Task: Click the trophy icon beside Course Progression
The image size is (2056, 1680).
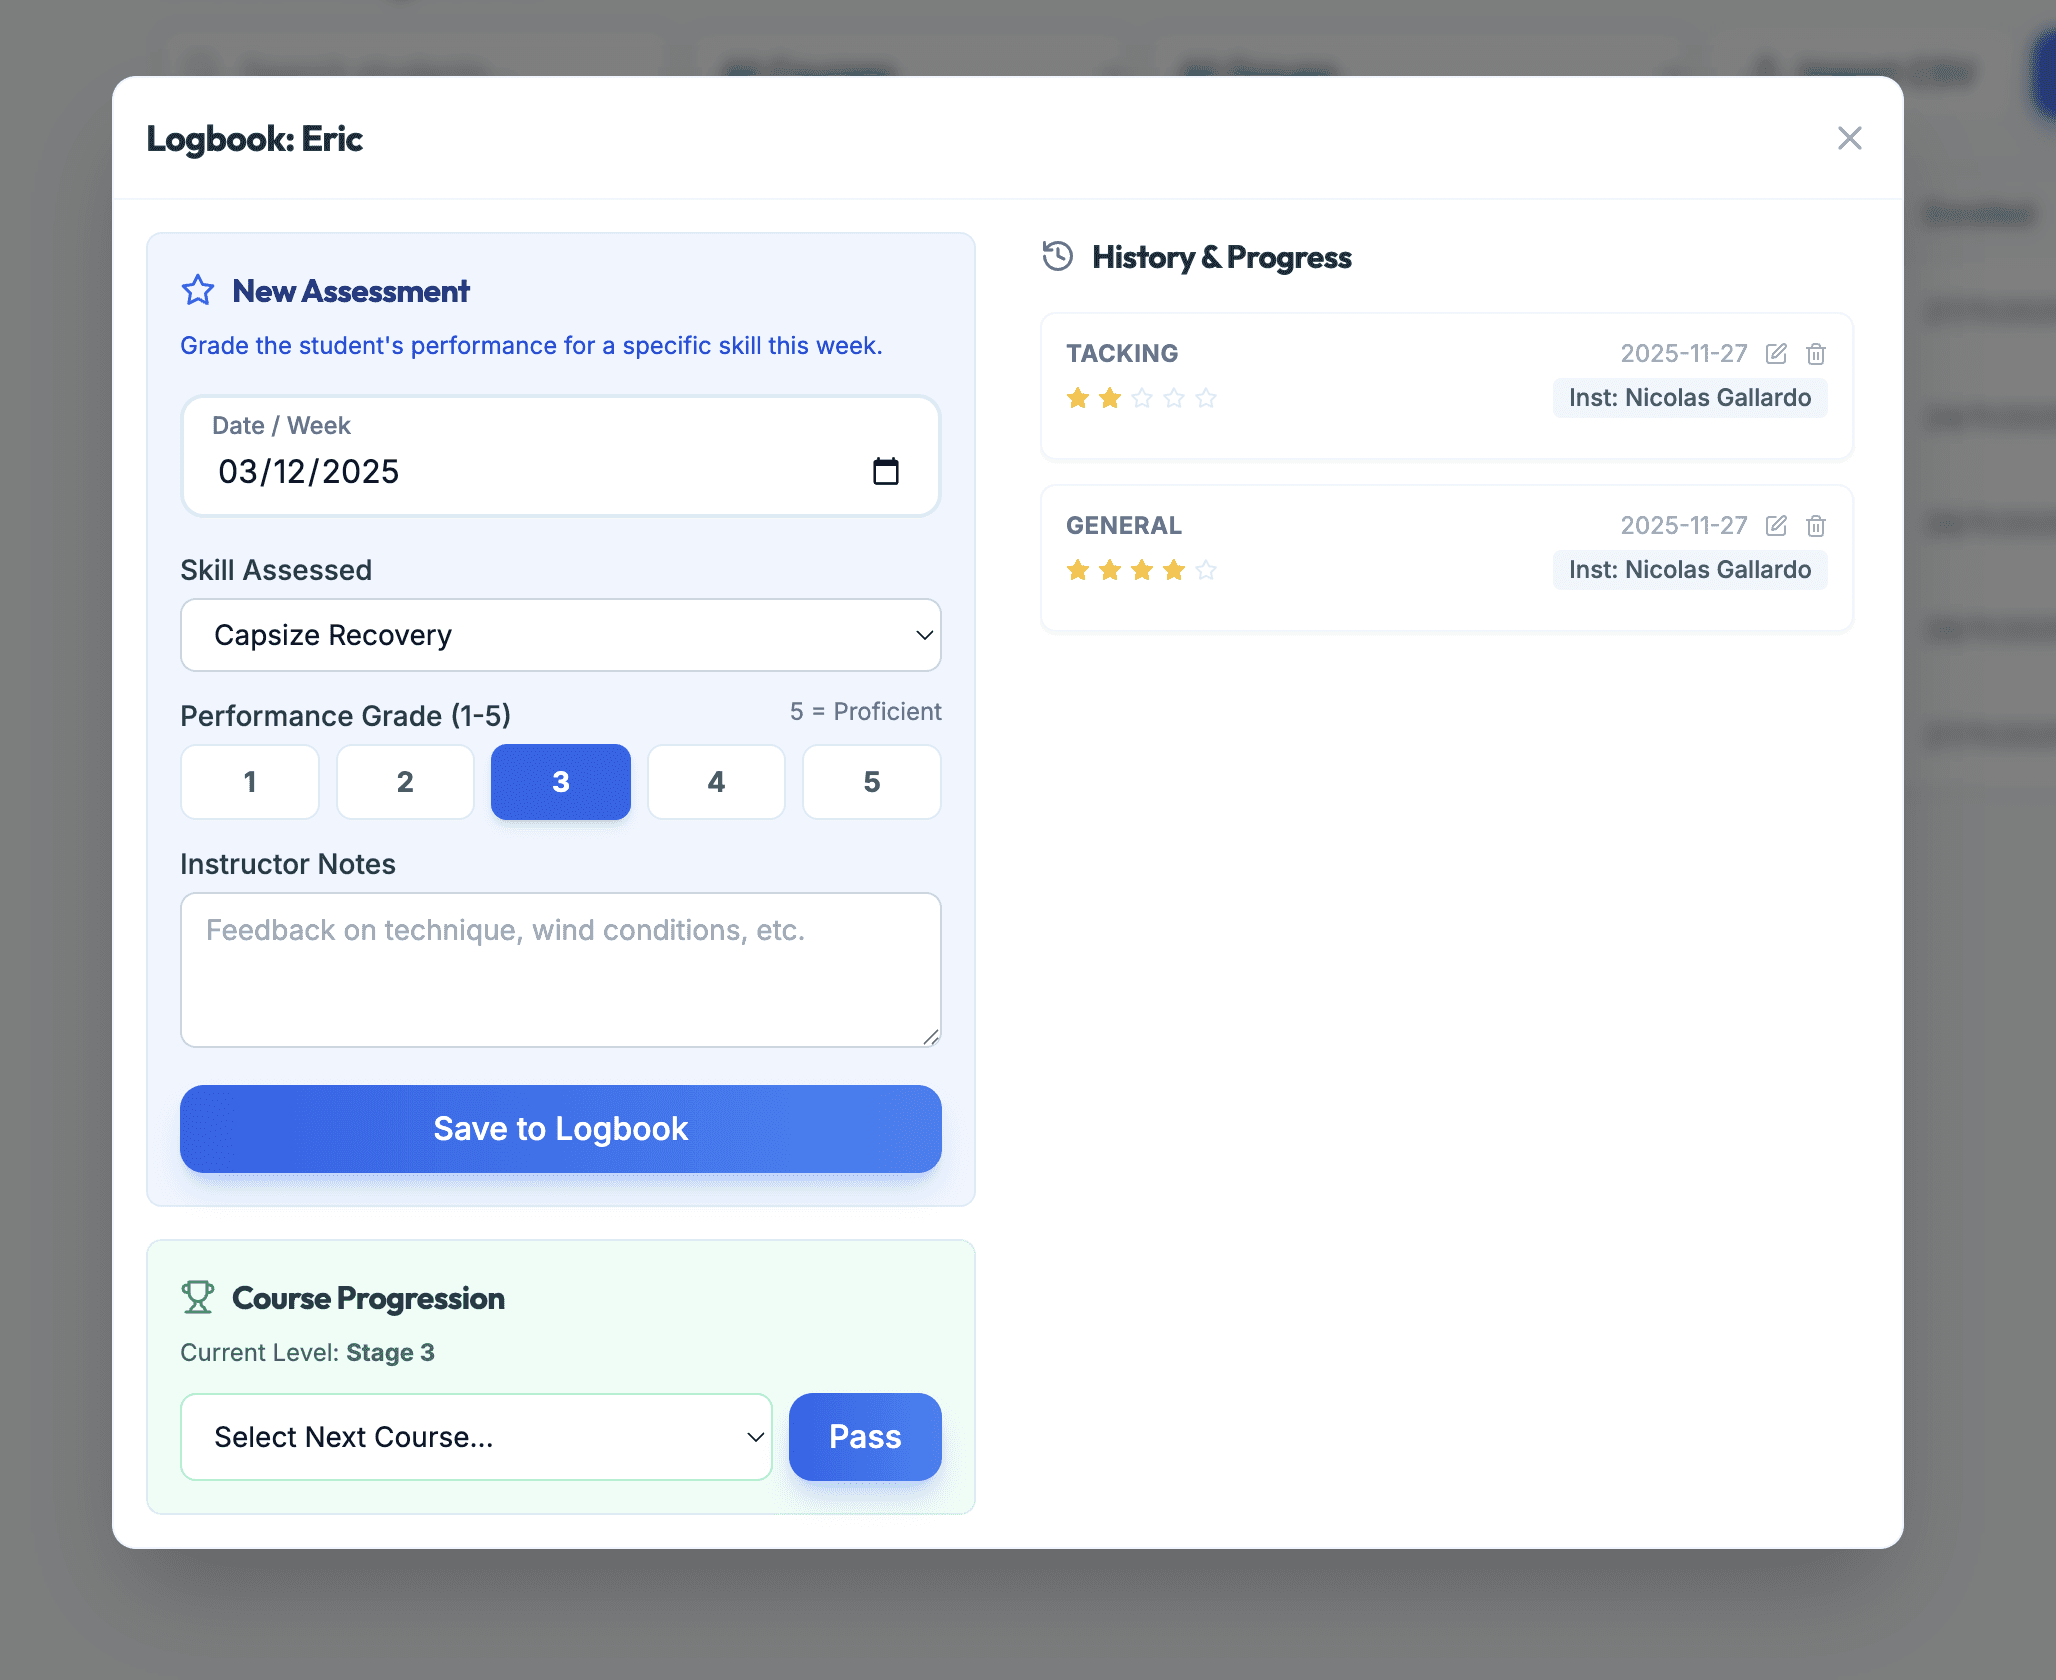Action: (x=197, y=1297)
